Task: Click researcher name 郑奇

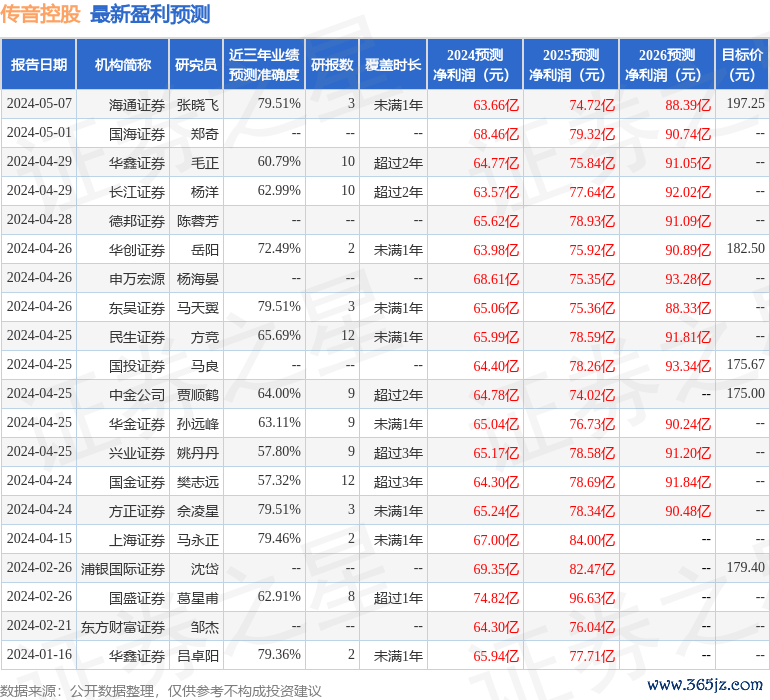Action: point(205,134)
